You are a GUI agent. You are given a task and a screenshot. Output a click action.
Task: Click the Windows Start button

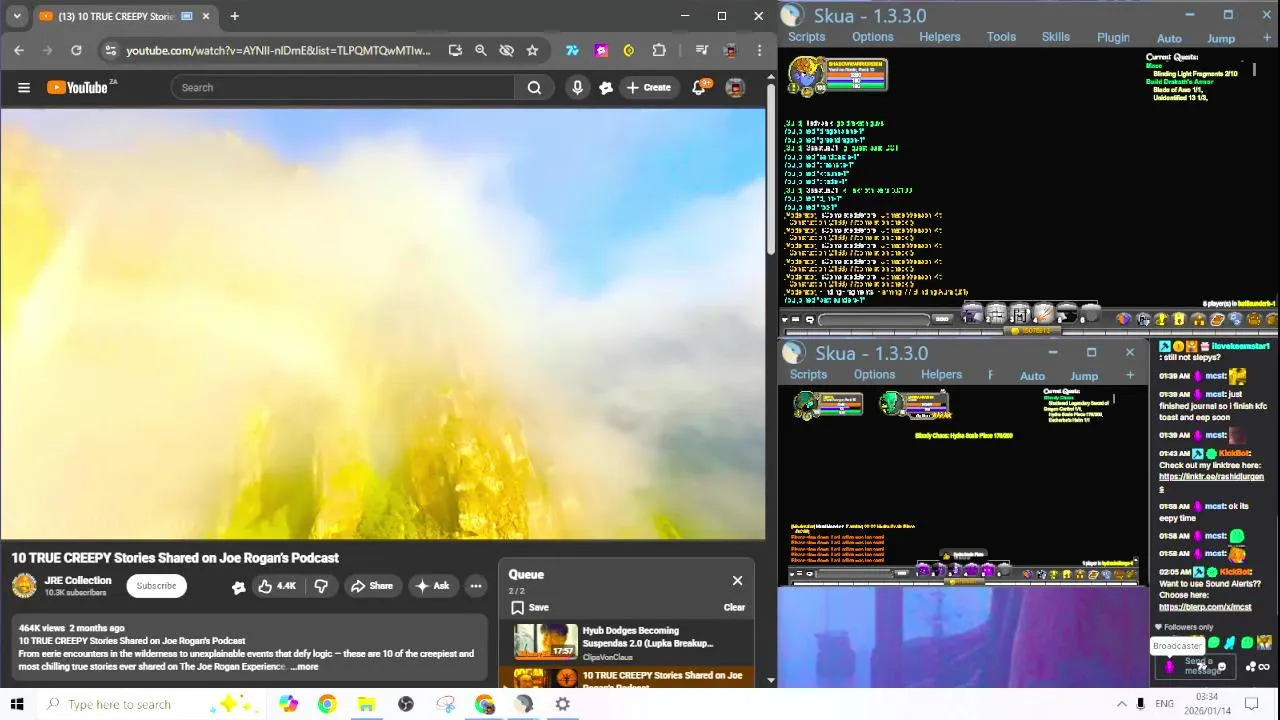[x=16, y=704]
